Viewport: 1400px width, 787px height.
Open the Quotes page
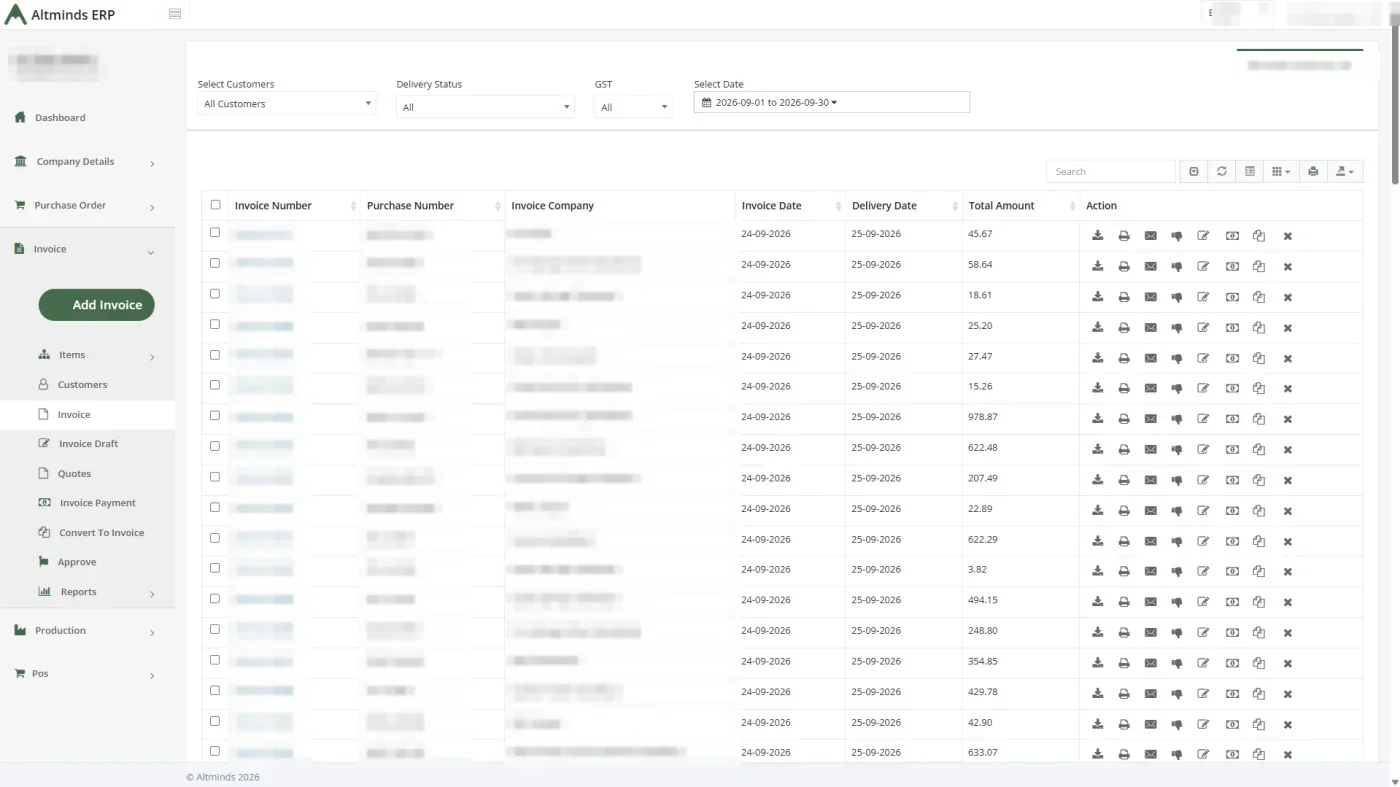pyautogui.click(x=74, y=474)
